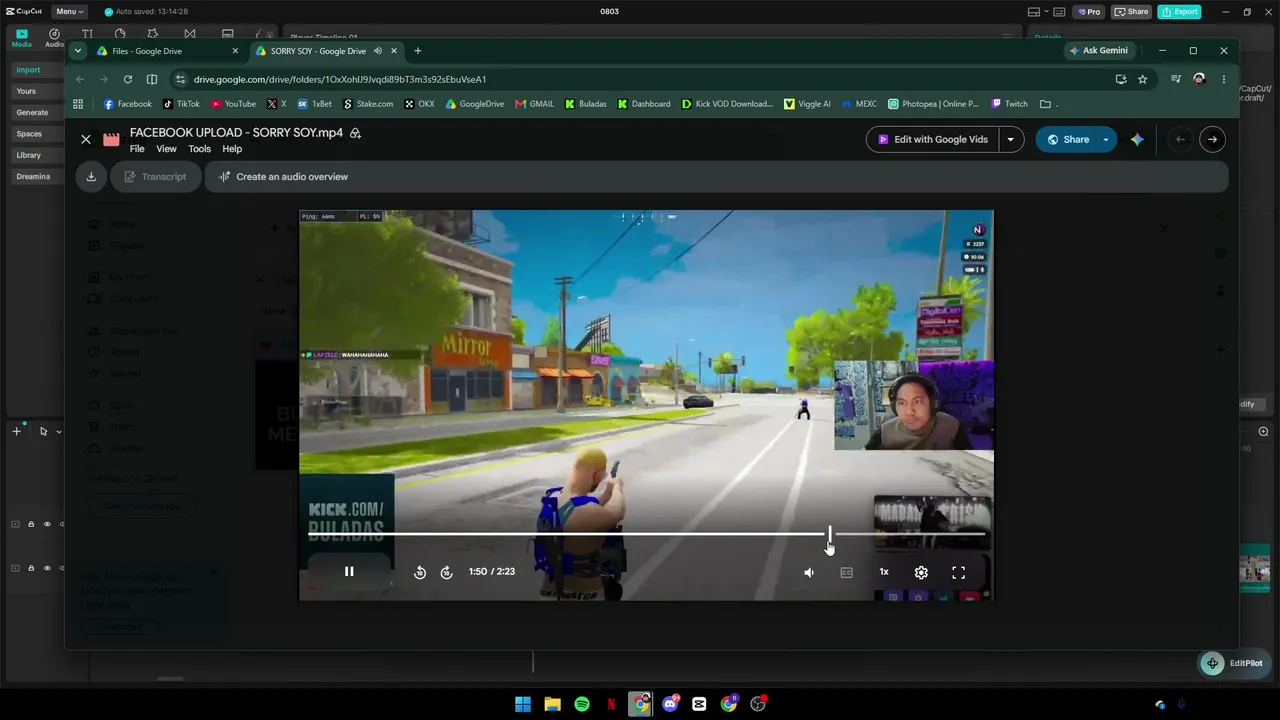Screen dimensions: 1280x720
Task: Rewind the video 10 seconds
Action: tap(420, 572)
